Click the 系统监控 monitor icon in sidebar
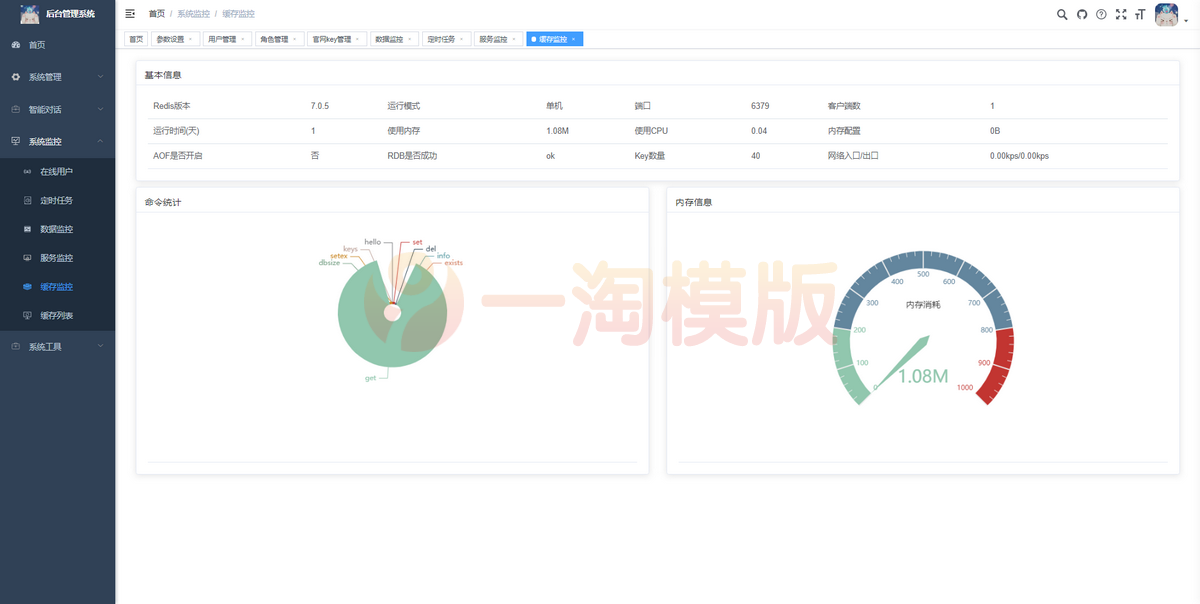The image size is (1200, 604). click(16, 141)
